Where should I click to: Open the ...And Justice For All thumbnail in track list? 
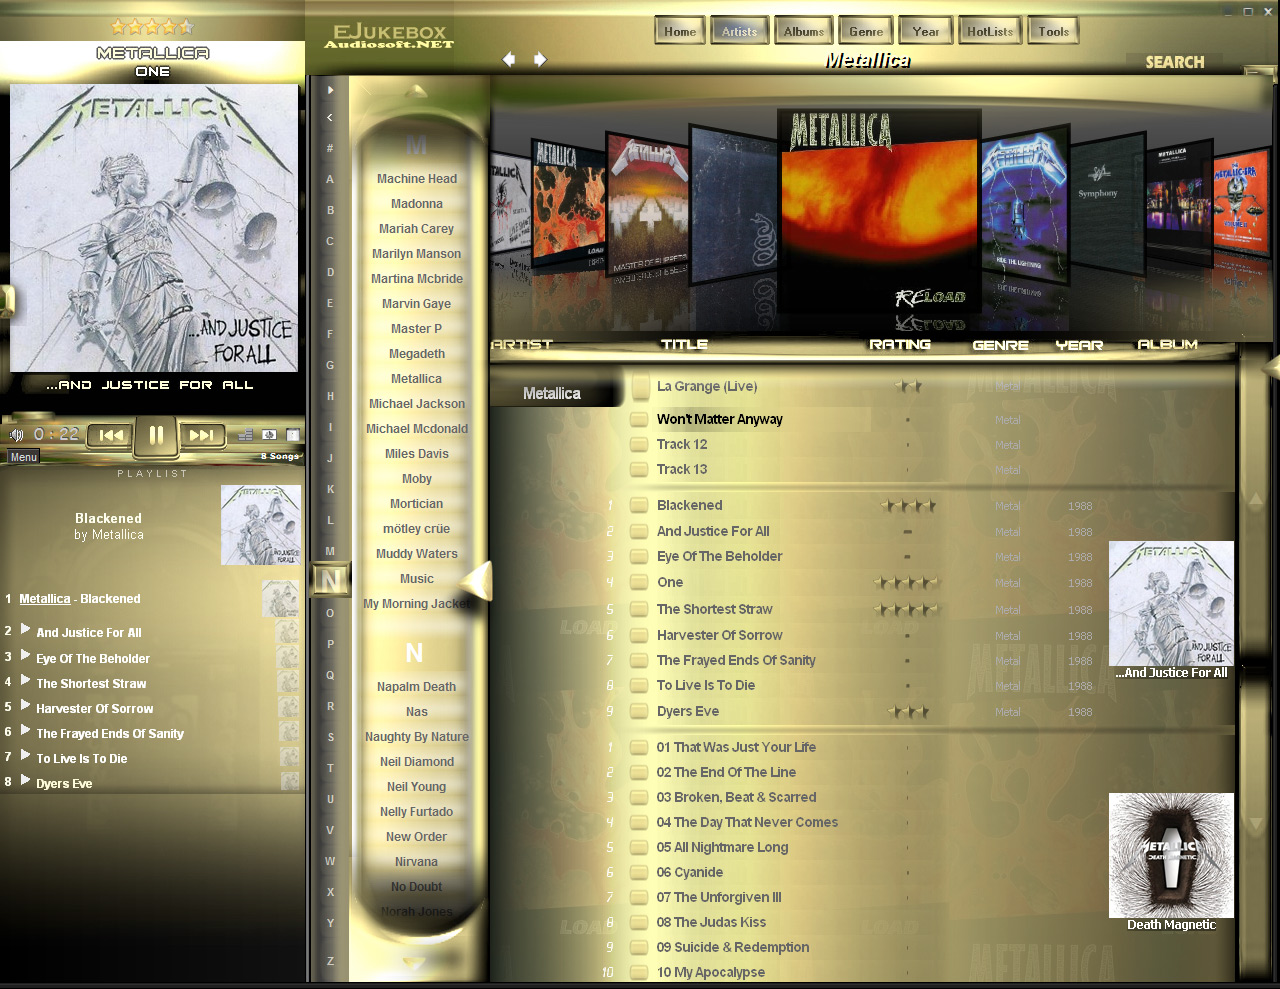pos(1171,603)
